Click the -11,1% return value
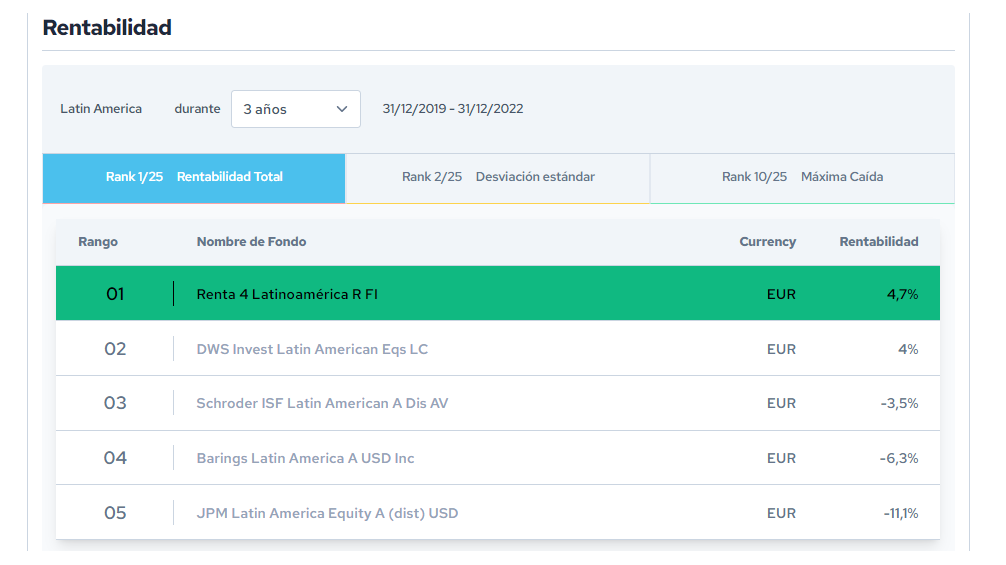 tap(900, 513)
